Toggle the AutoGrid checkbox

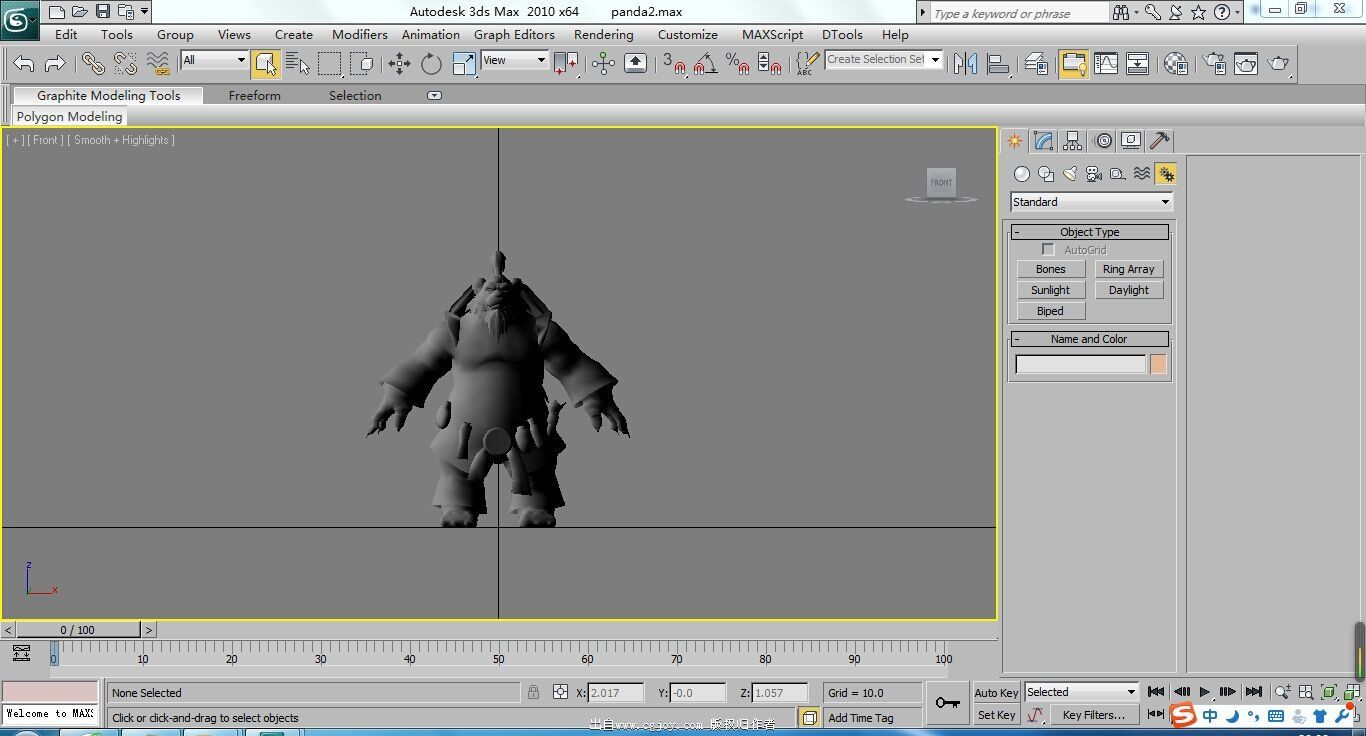pos(1048,250)
